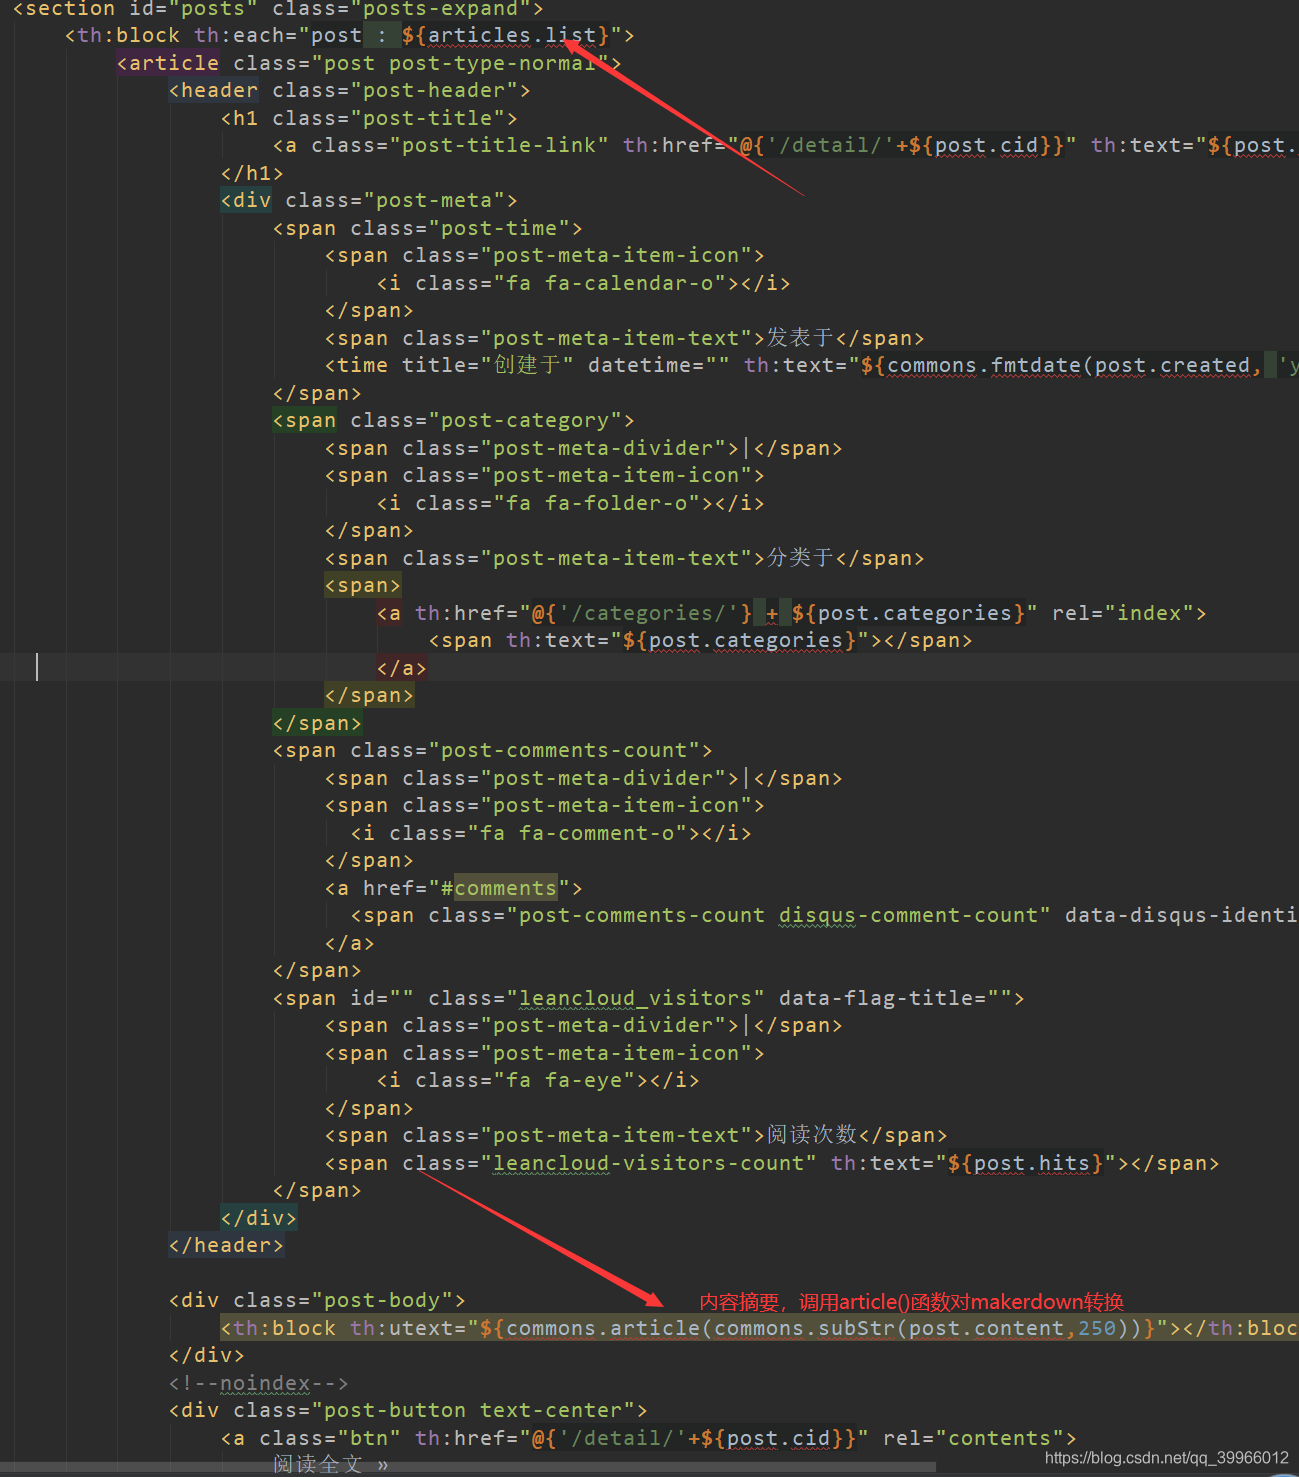Click the 发表于 span text
Viewport: 1299px width, 1477px height.
tap(800, 338)
